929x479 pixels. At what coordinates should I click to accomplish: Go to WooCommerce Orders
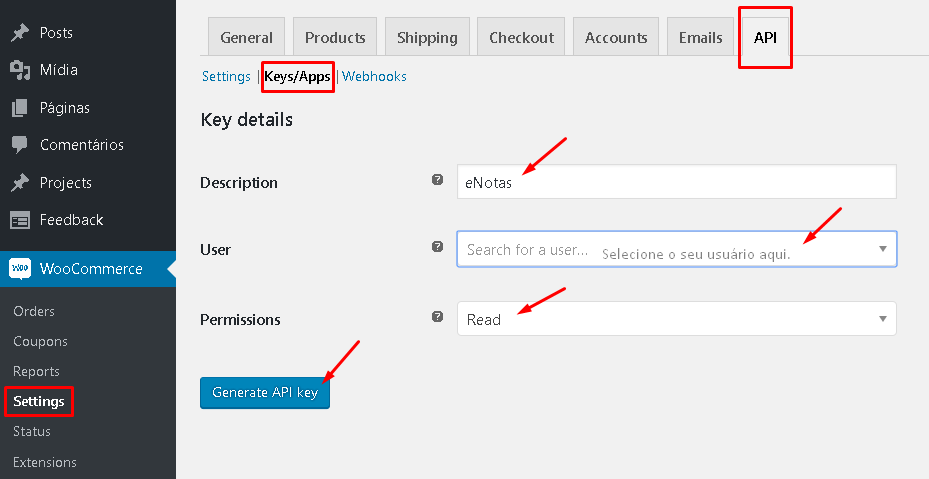(34, 311)
